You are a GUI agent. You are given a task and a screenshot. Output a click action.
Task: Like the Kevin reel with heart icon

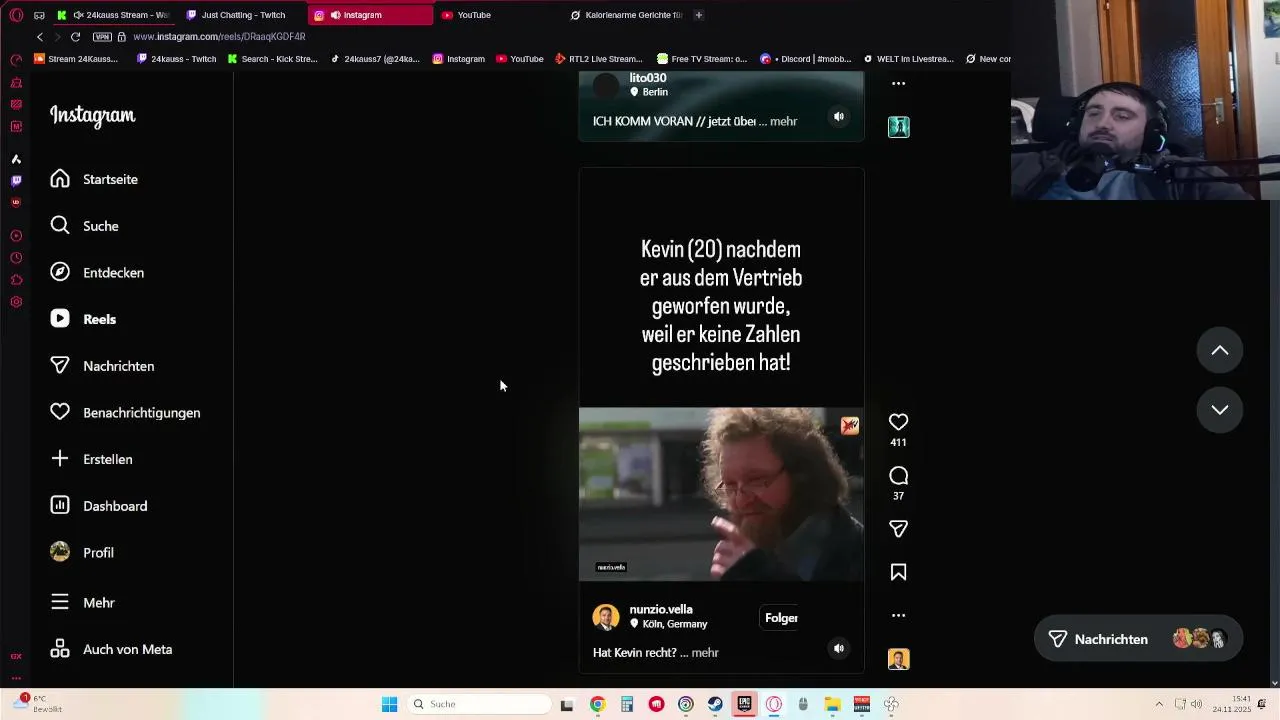[x=898, y=422]
